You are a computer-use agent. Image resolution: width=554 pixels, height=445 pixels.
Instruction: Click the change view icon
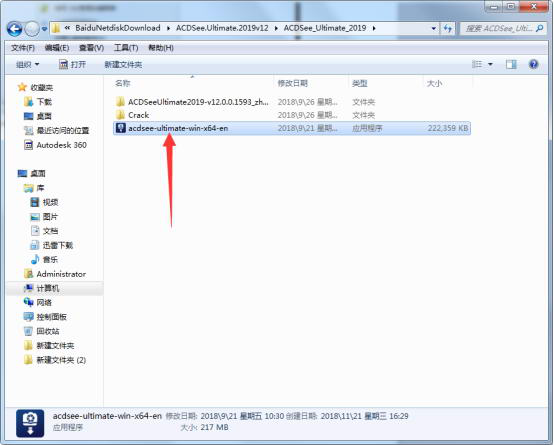477,64
